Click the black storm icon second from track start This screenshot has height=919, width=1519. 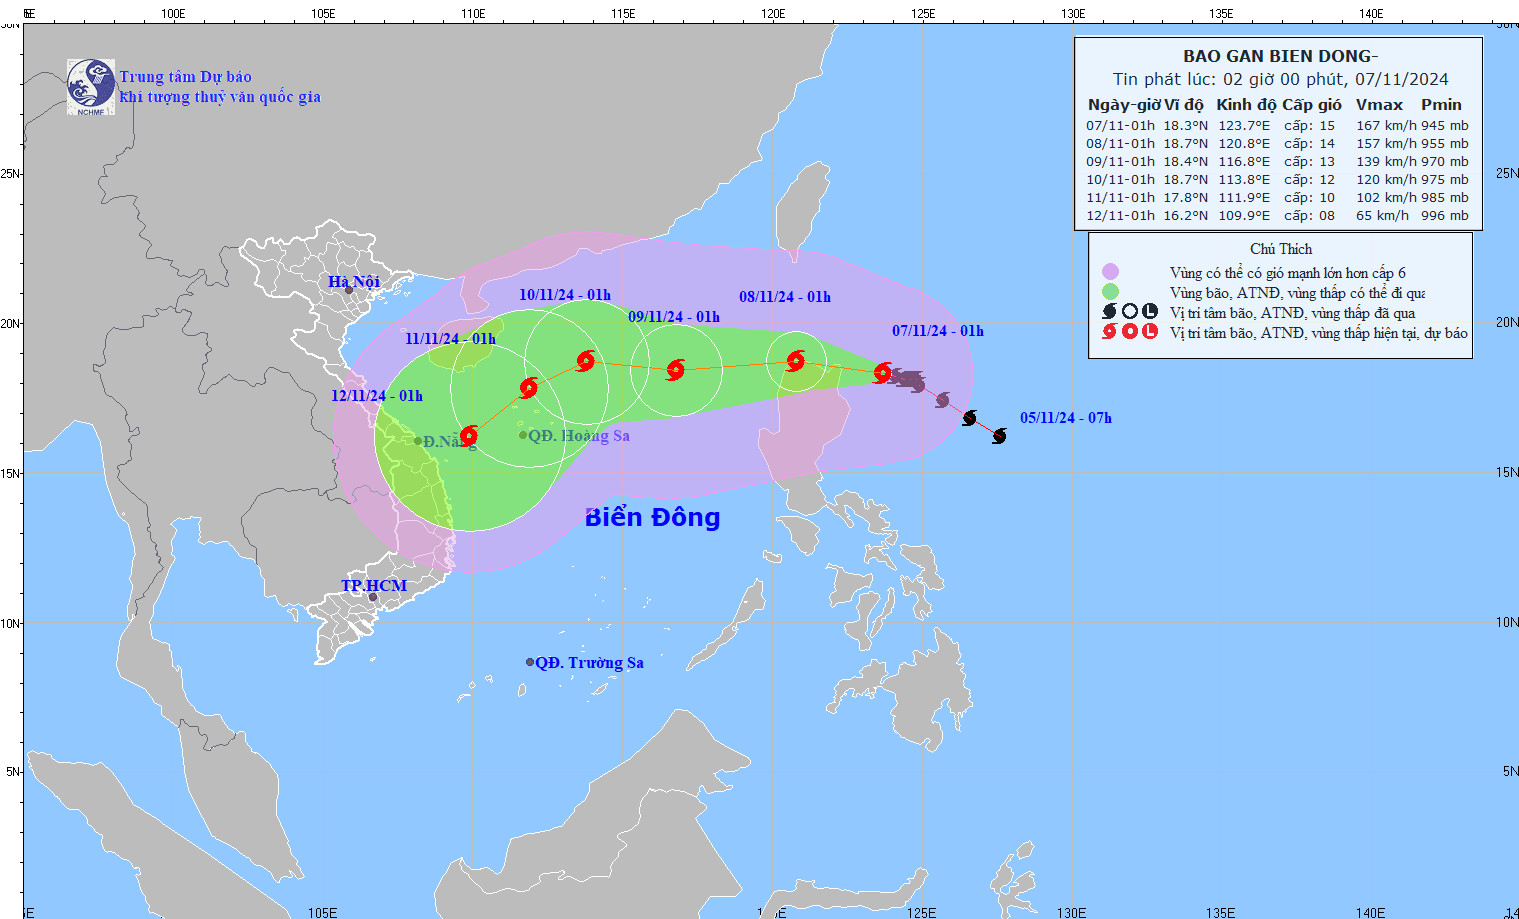pos(969,418)
